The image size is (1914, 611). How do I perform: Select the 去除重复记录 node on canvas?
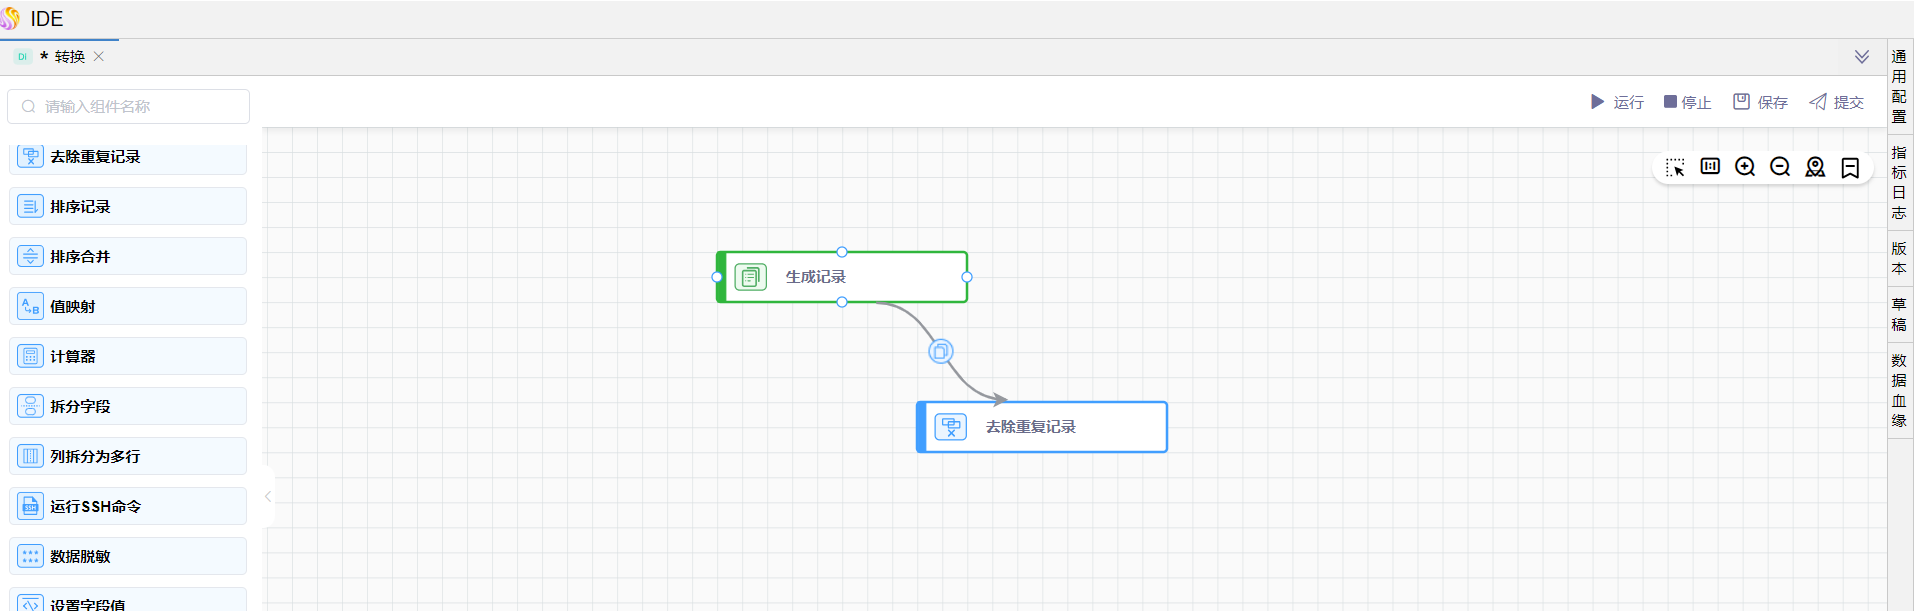(1041, 427)
